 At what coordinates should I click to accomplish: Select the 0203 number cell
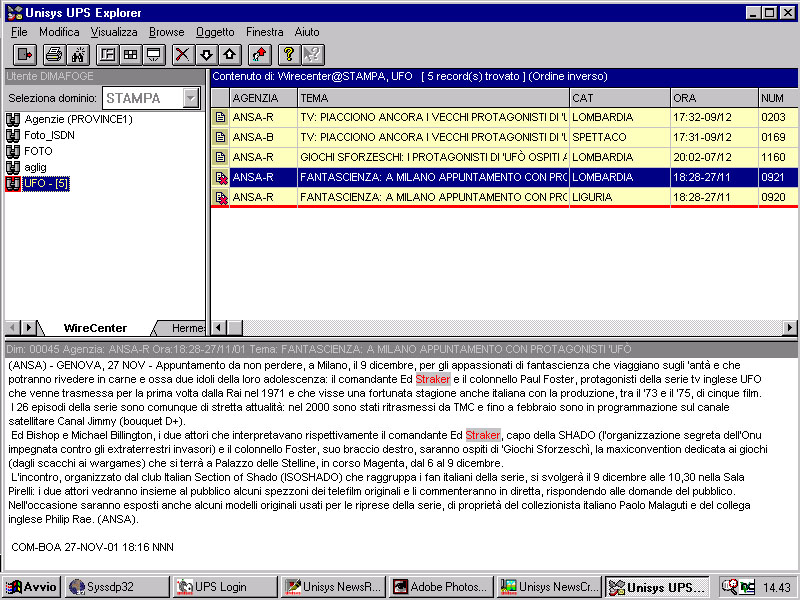[778, 117]
